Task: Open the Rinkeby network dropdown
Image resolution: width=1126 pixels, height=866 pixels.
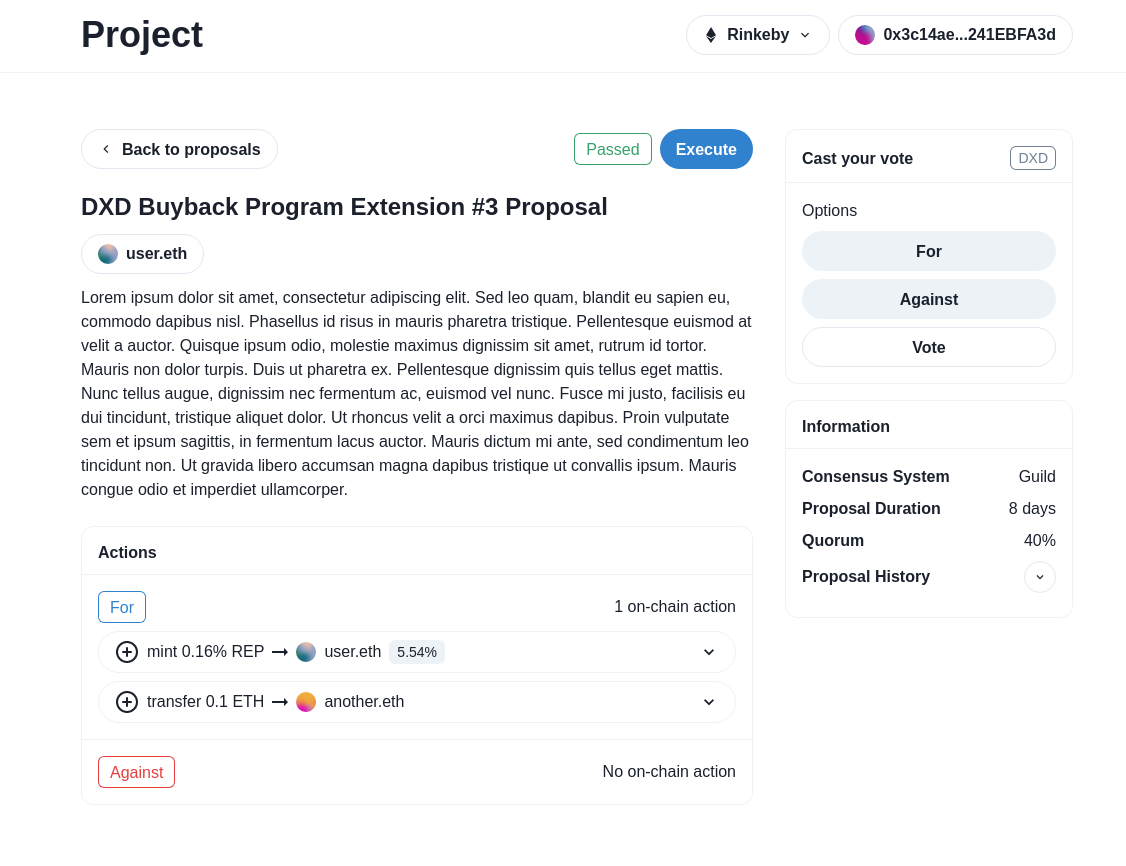Action: pyautogui.click(x=757, y=35)
